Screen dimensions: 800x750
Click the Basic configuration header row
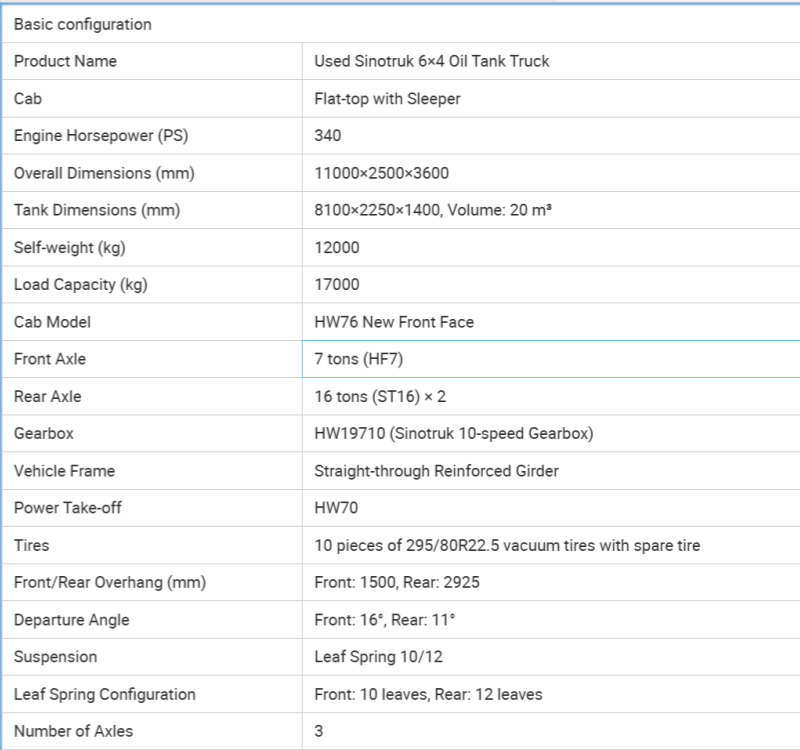point(400,24)
